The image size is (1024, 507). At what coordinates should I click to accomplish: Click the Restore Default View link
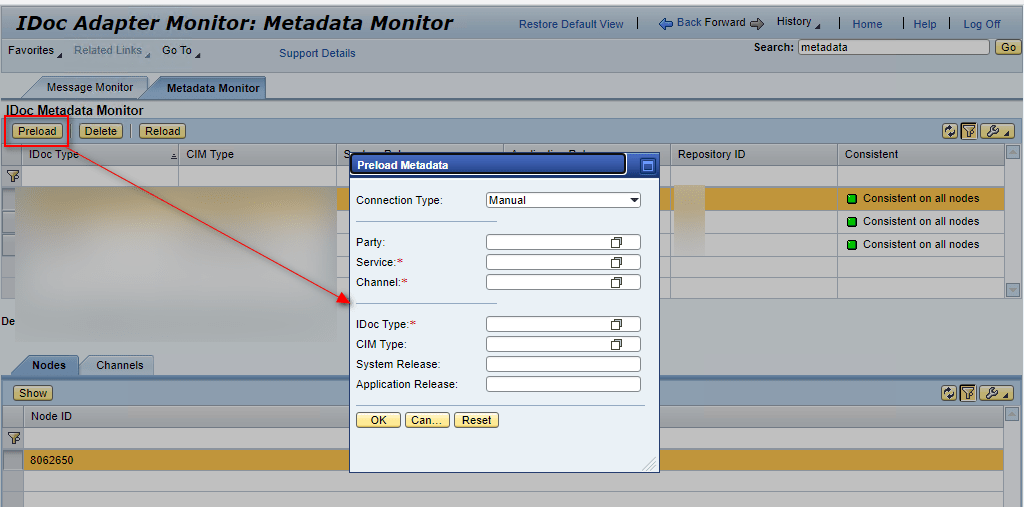click(x=571, y=24)
